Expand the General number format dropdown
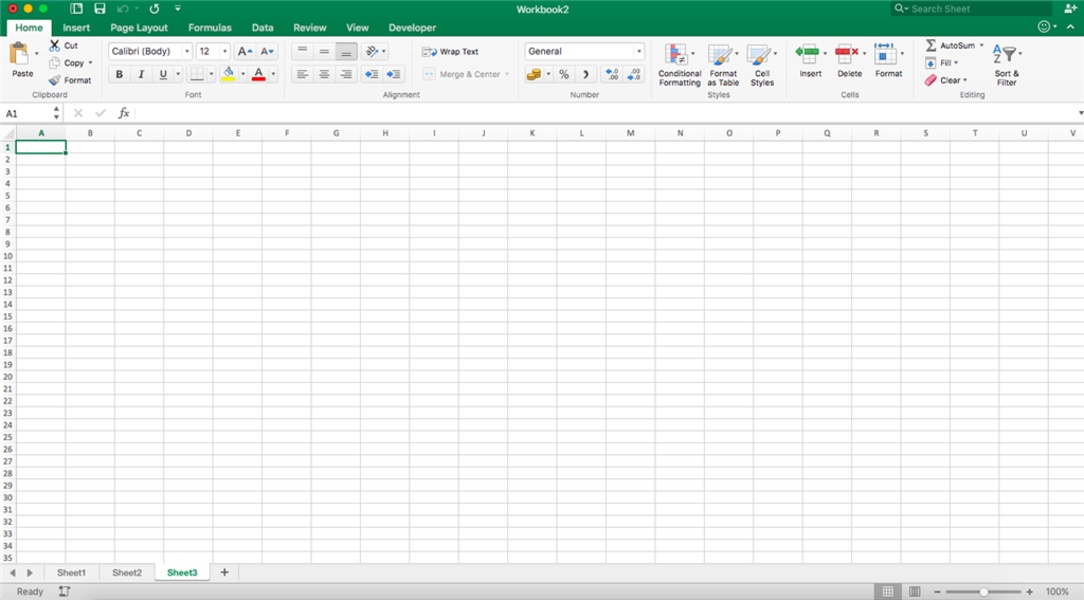 [x=638, y=51]
